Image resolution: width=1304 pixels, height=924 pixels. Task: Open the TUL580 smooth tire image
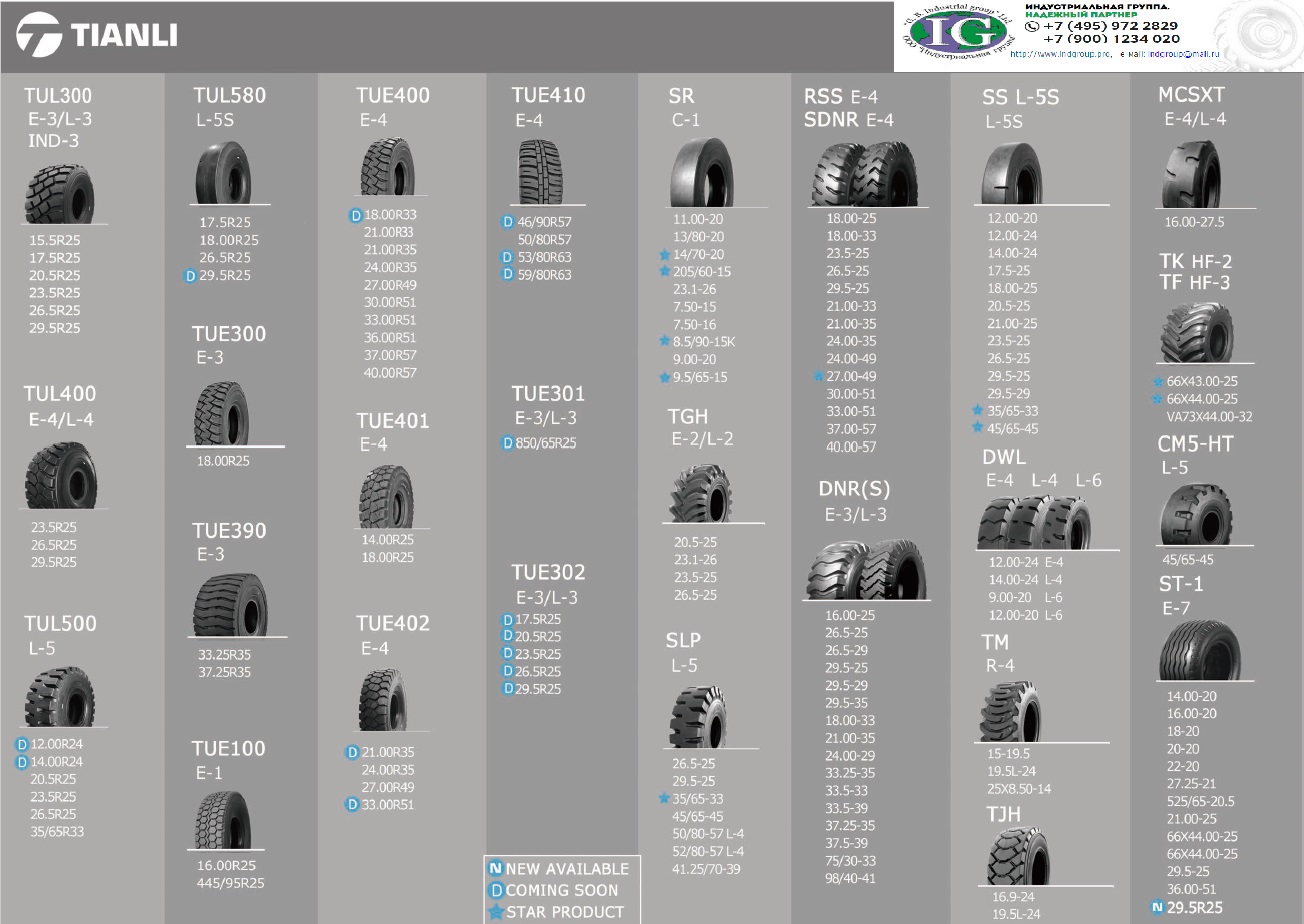(x=224, y=171)
